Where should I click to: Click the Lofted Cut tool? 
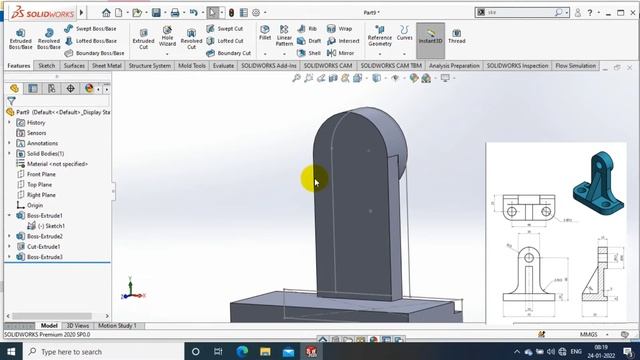[x=225, y=41]
